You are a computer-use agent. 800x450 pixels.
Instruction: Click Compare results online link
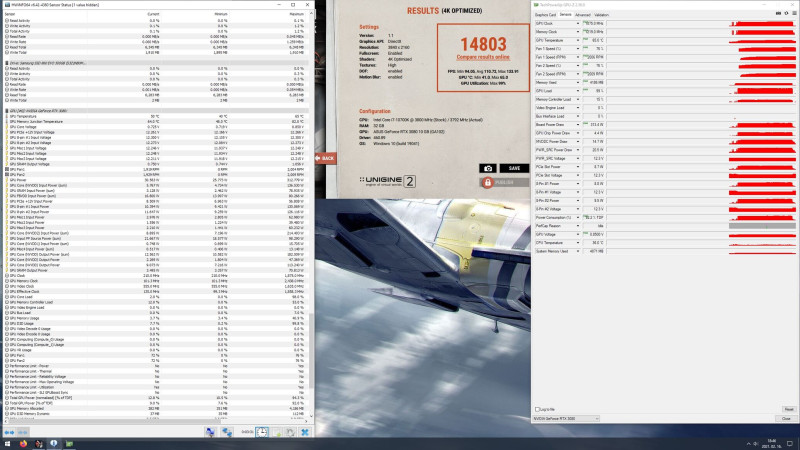[x=483, y=57]
